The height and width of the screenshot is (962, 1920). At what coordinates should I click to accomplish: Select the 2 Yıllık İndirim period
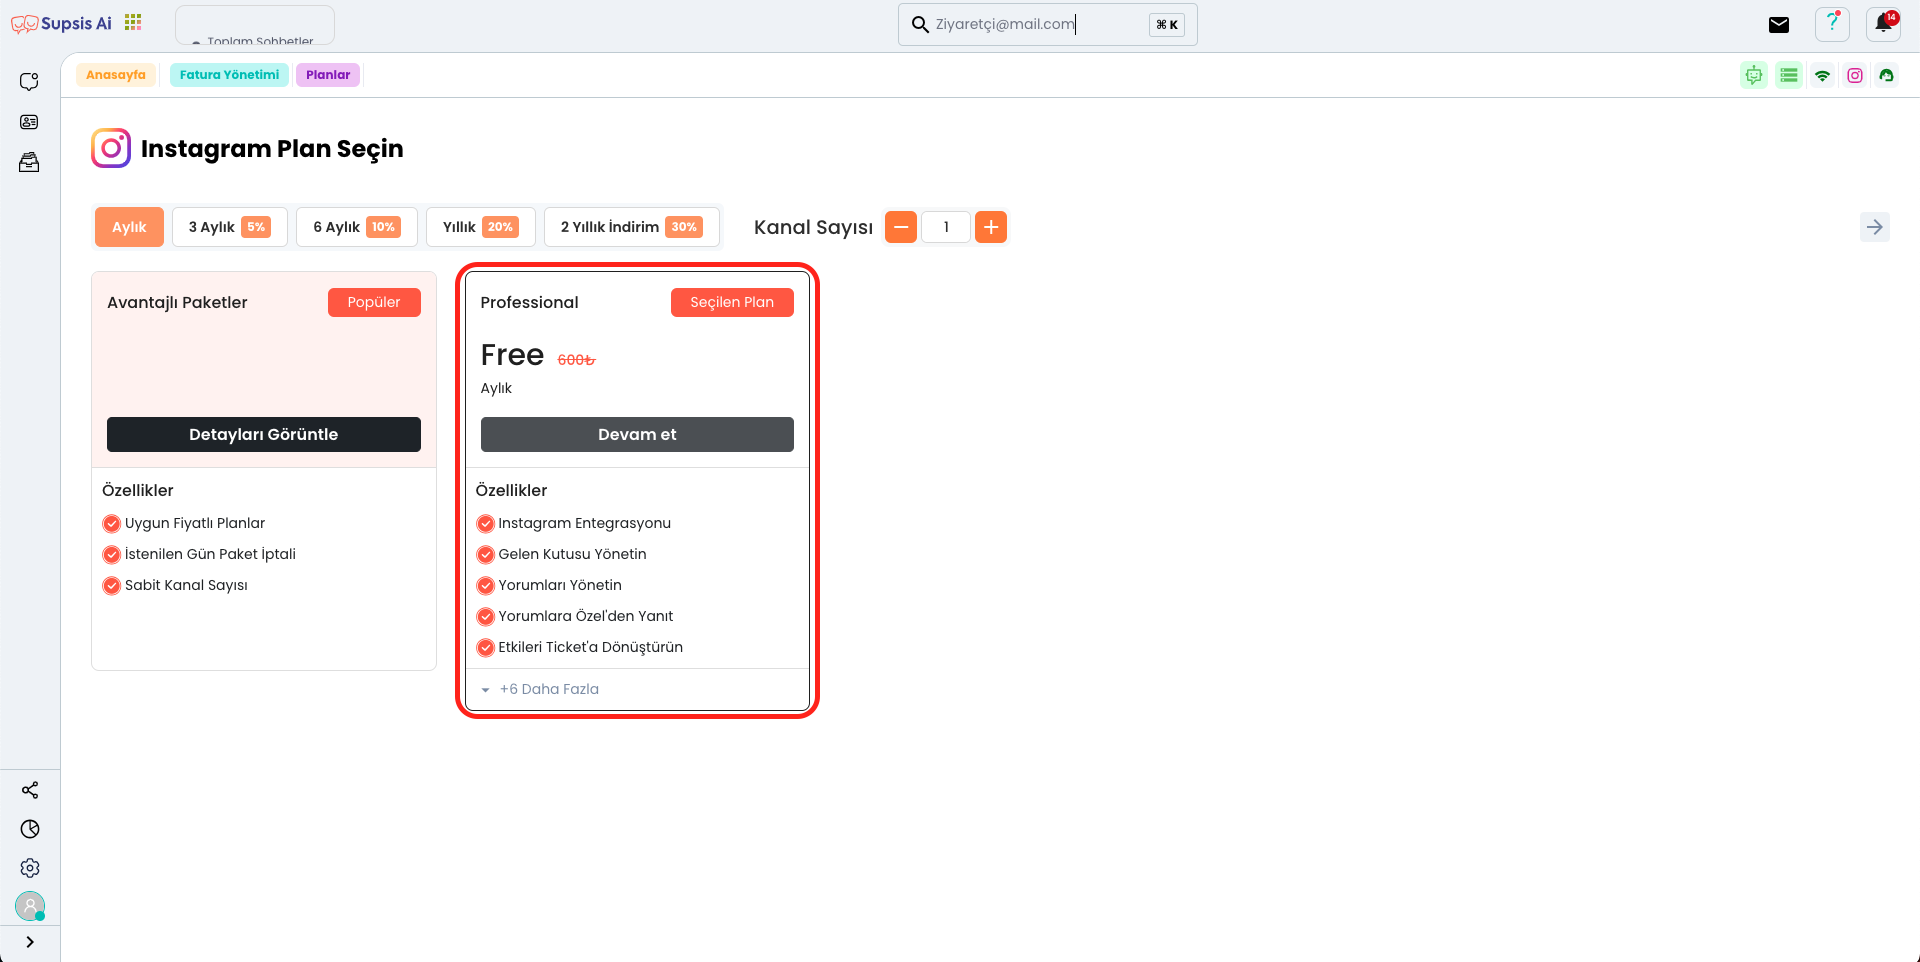(x=632, y=227)
